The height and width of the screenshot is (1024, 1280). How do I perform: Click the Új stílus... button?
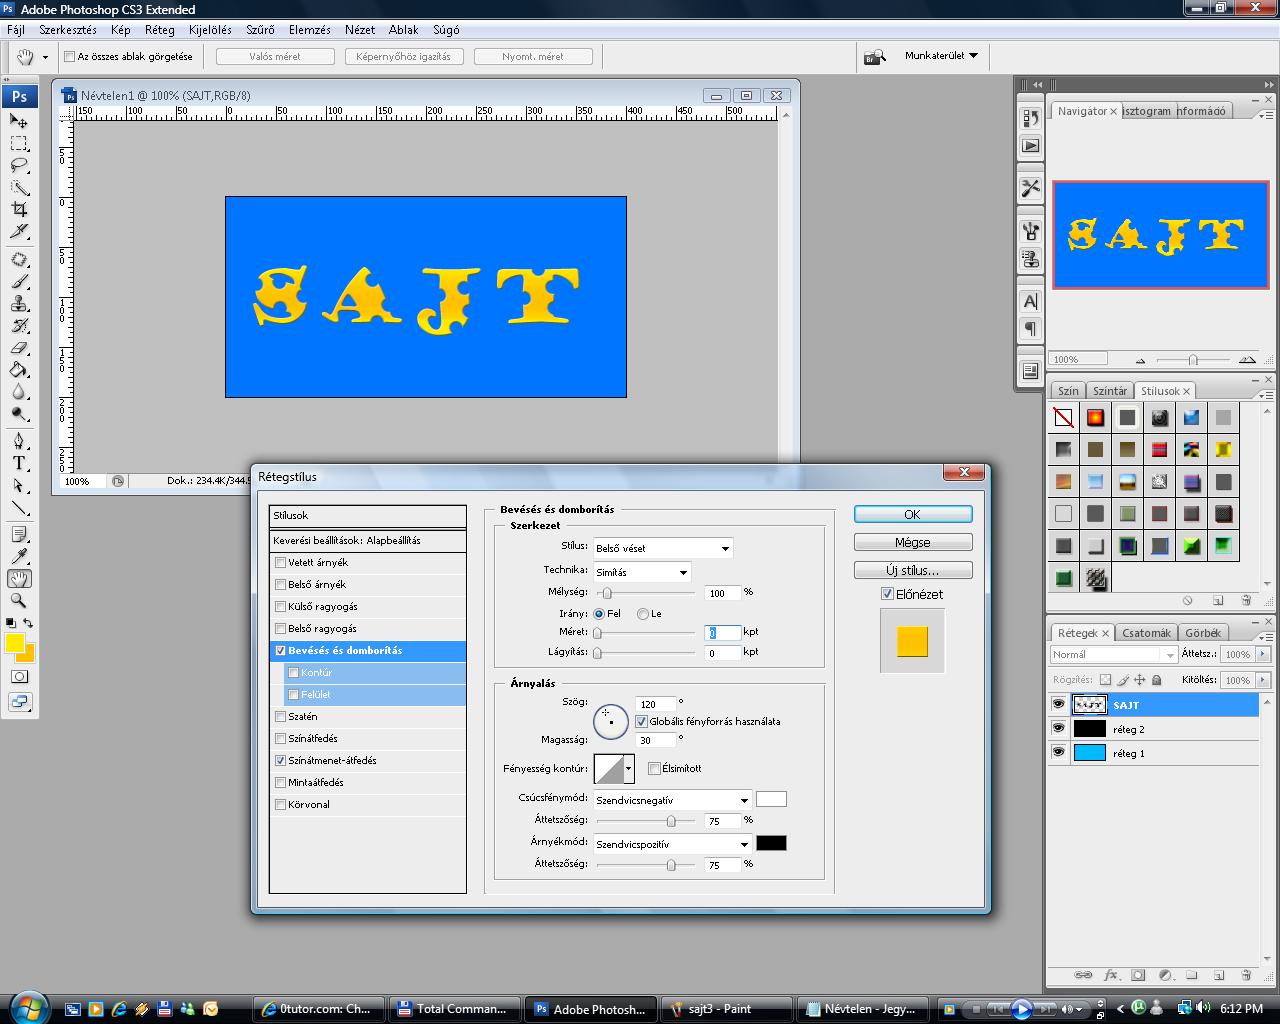click(x=912, y=570)
